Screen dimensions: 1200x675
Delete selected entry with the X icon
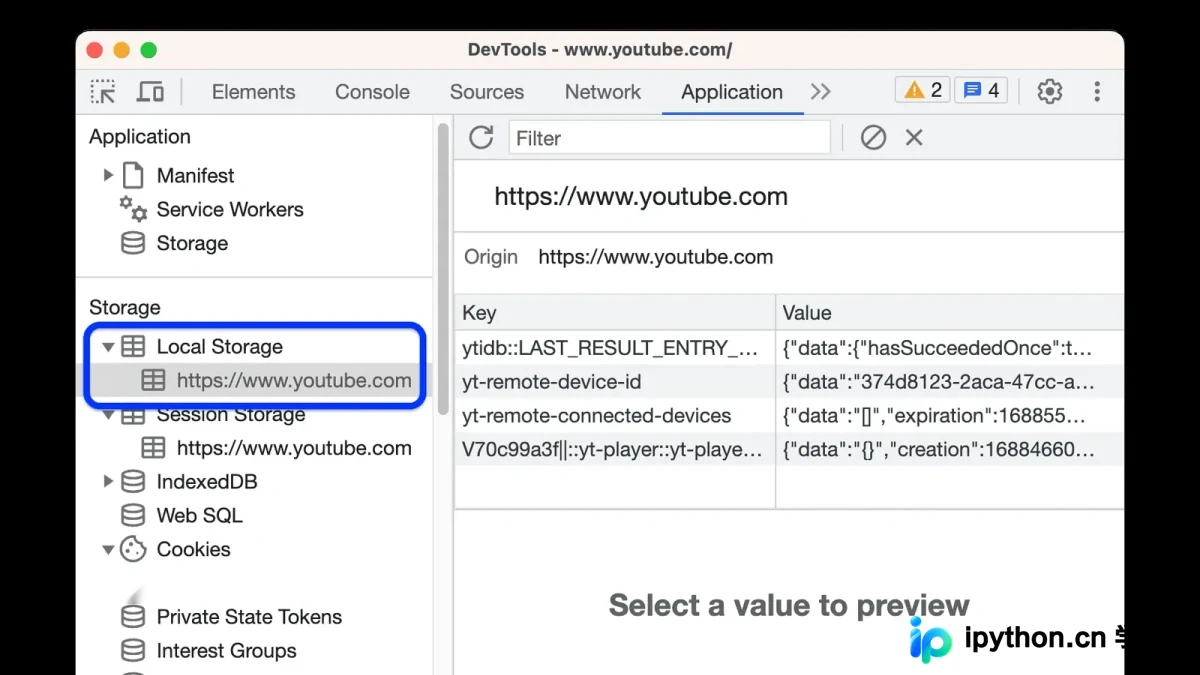click(914, 137)
